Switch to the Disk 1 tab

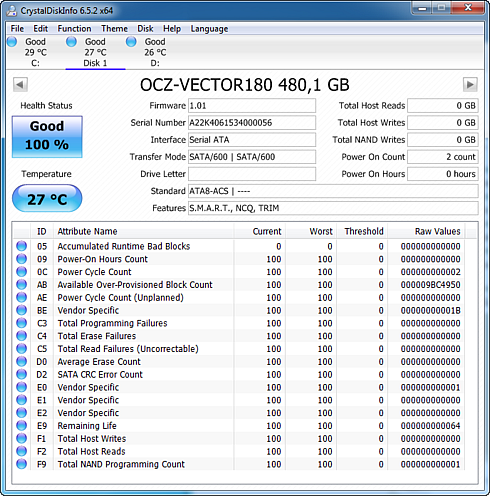pyautogui.click(x=95, y=52)
